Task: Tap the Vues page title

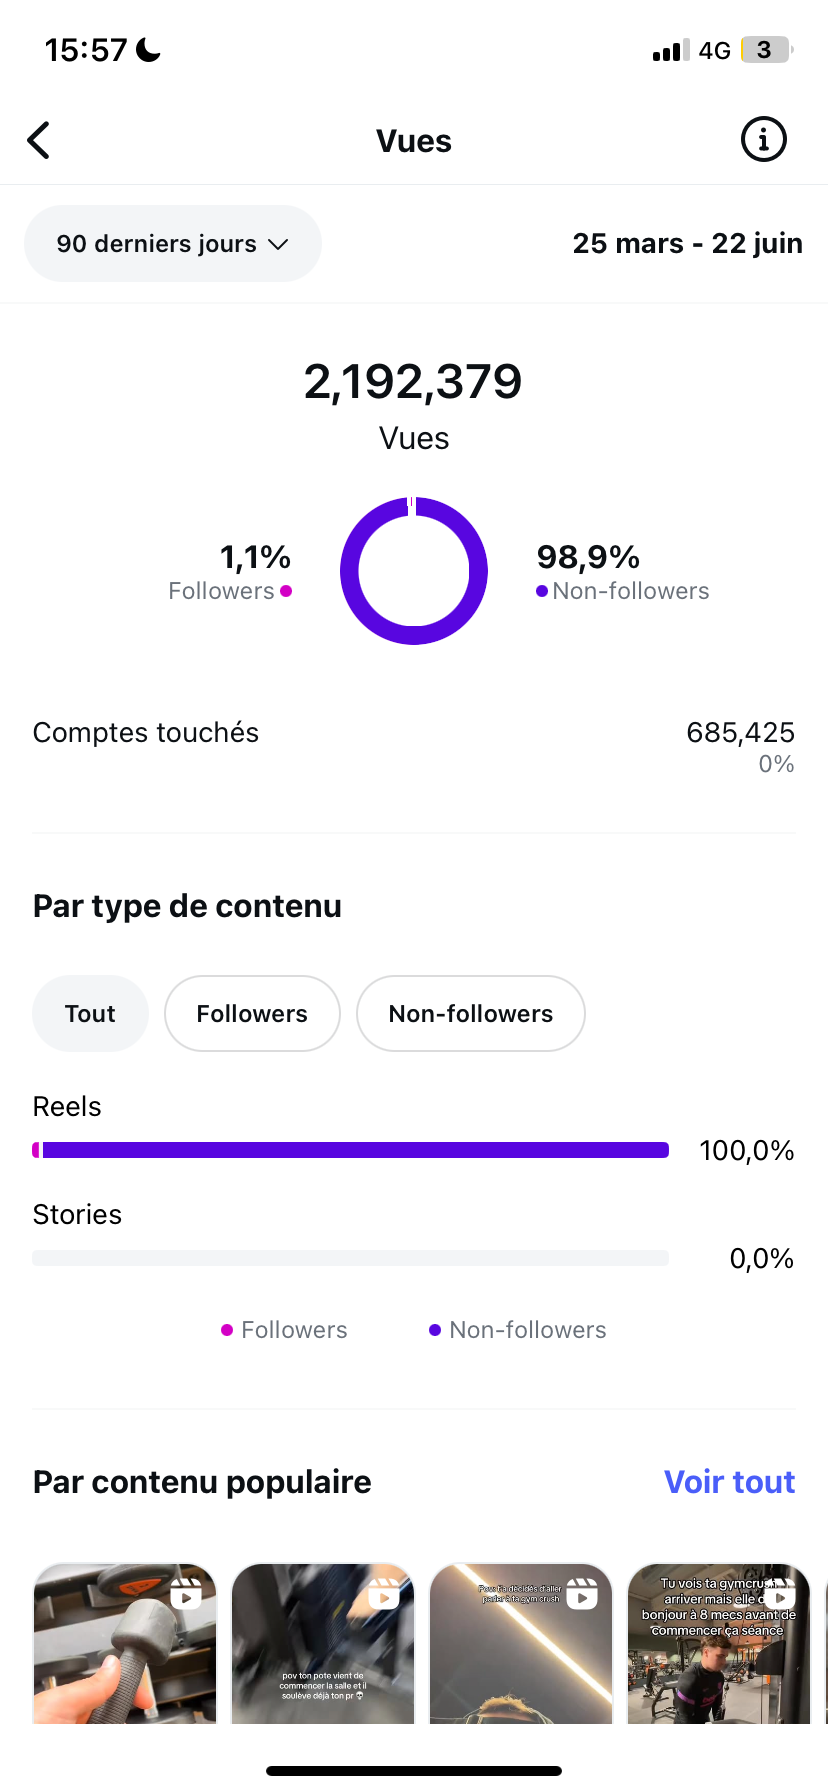Action: point(414,141)
